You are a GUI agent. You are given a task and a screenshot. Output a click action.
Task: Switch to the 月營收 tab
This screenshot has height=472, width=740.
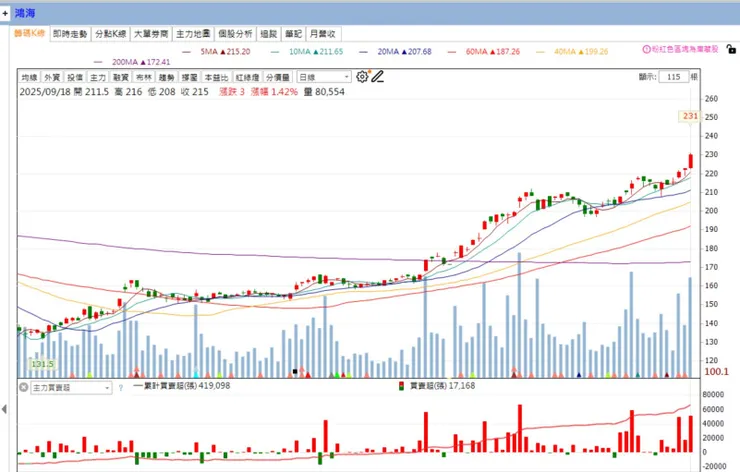[323, 34]
